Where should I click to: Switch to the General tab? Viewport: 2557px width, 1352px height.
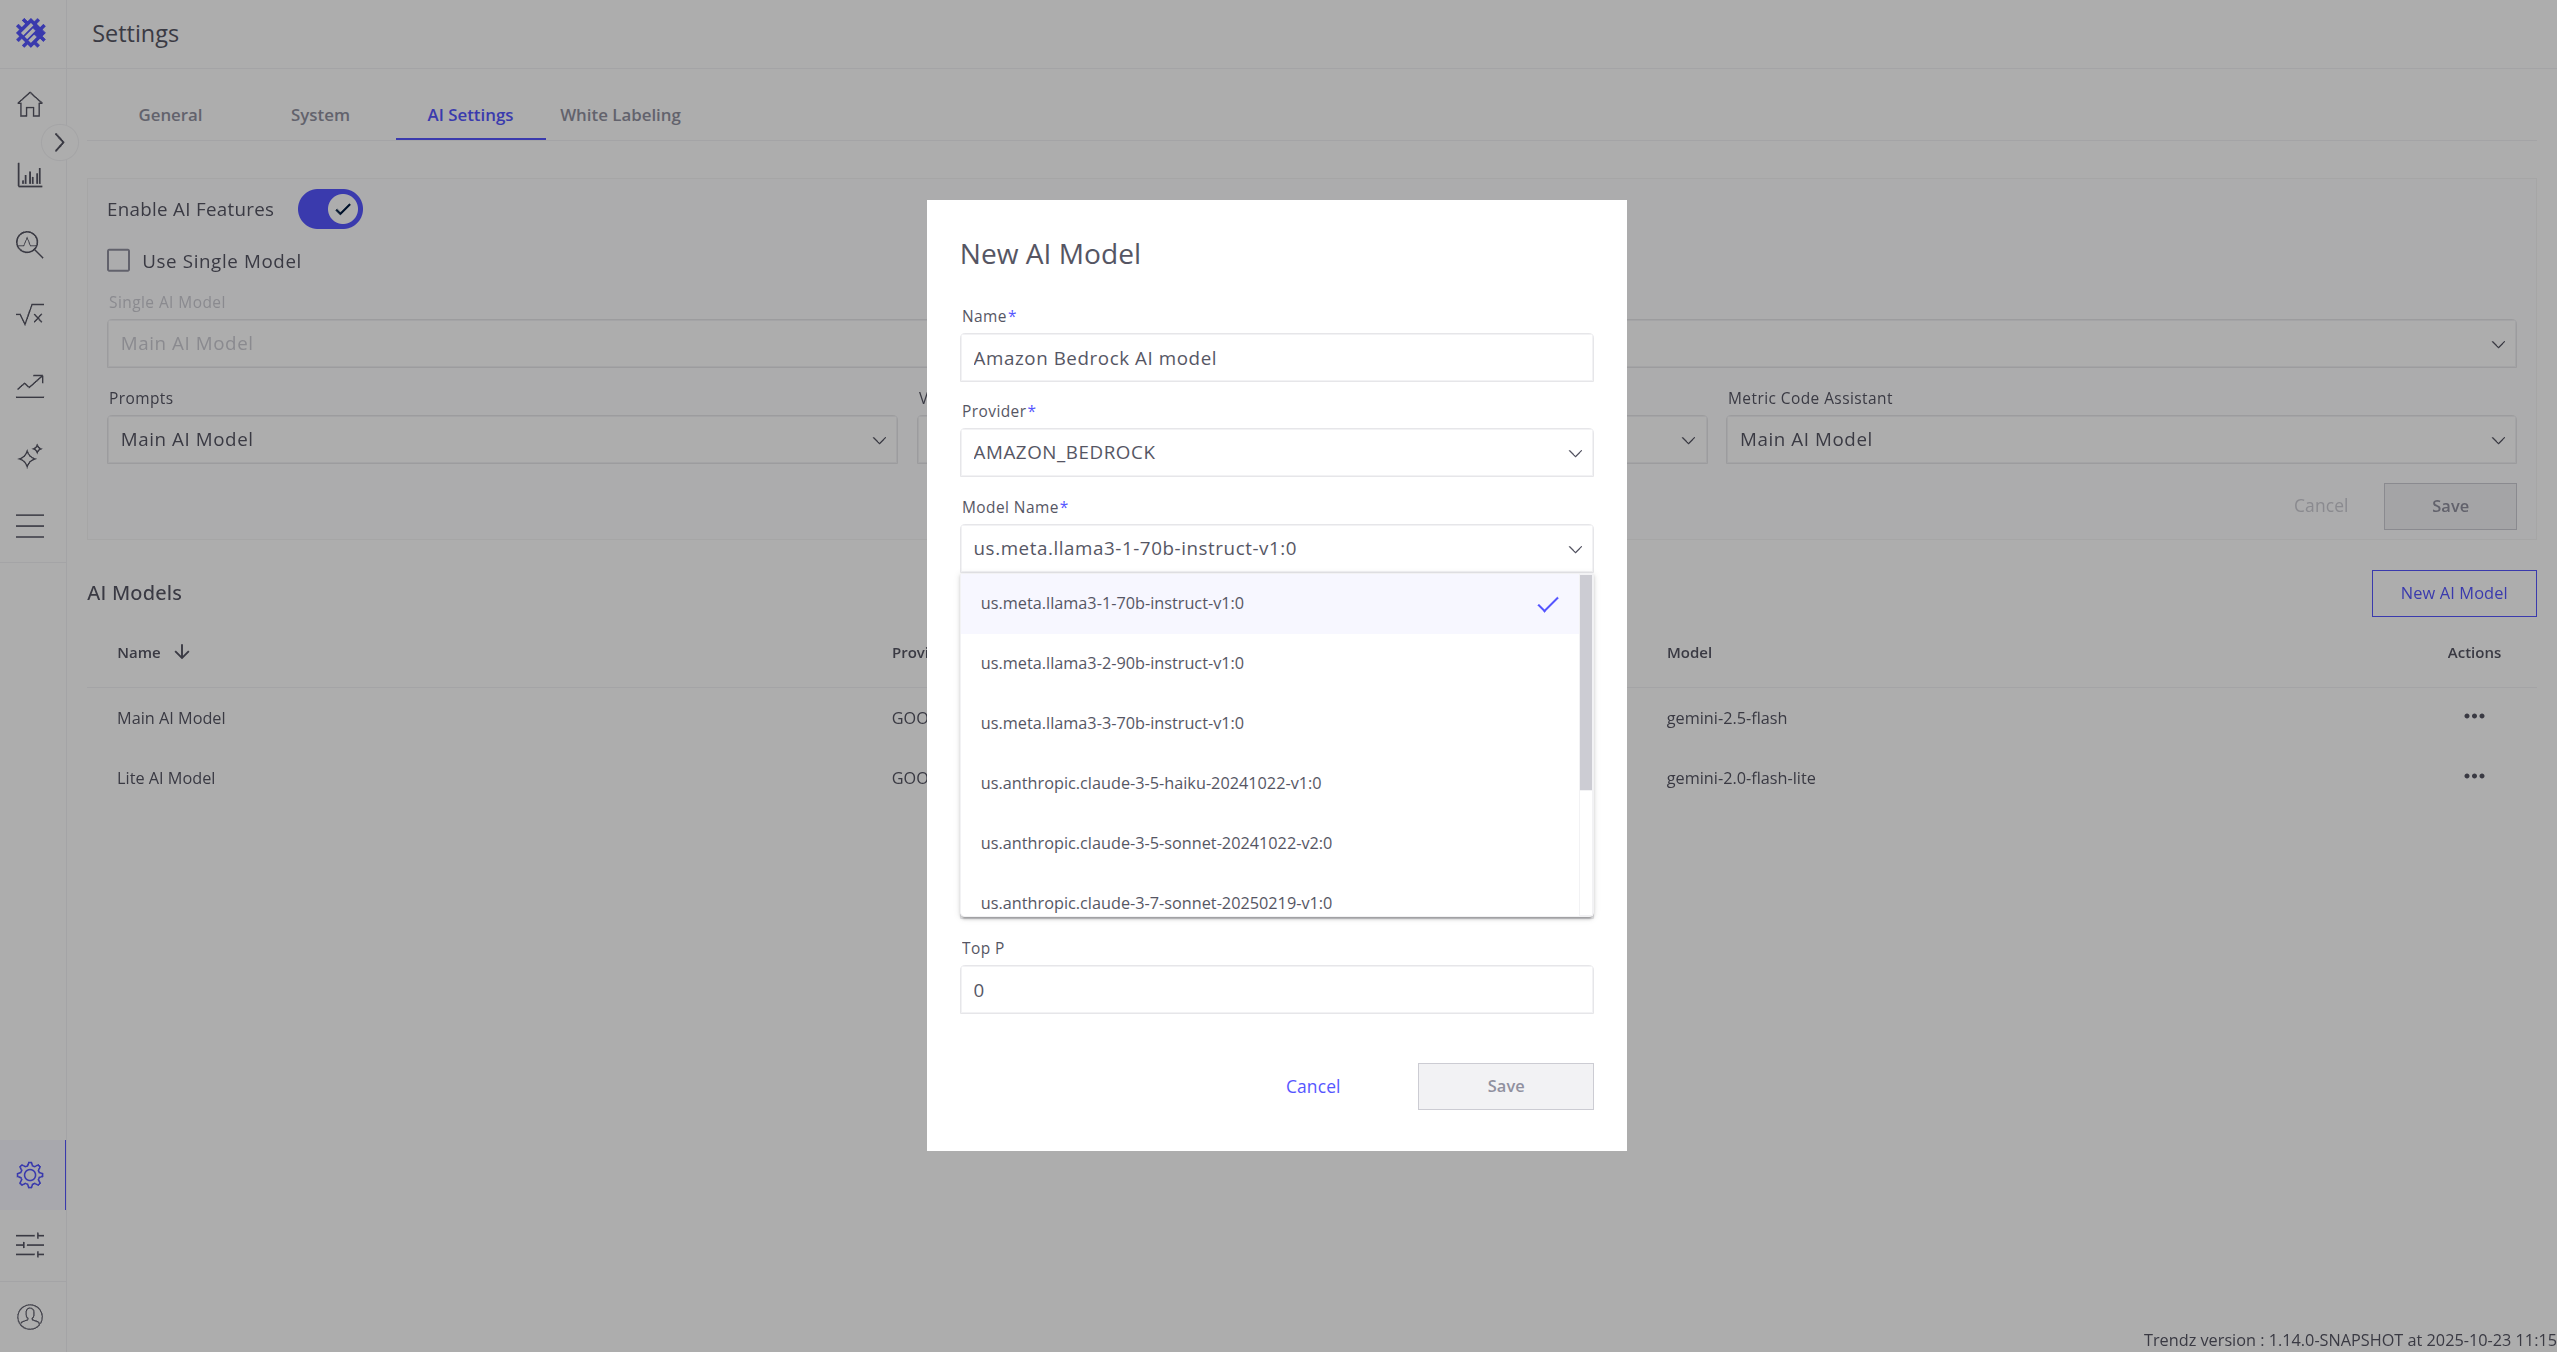(170, 115)
